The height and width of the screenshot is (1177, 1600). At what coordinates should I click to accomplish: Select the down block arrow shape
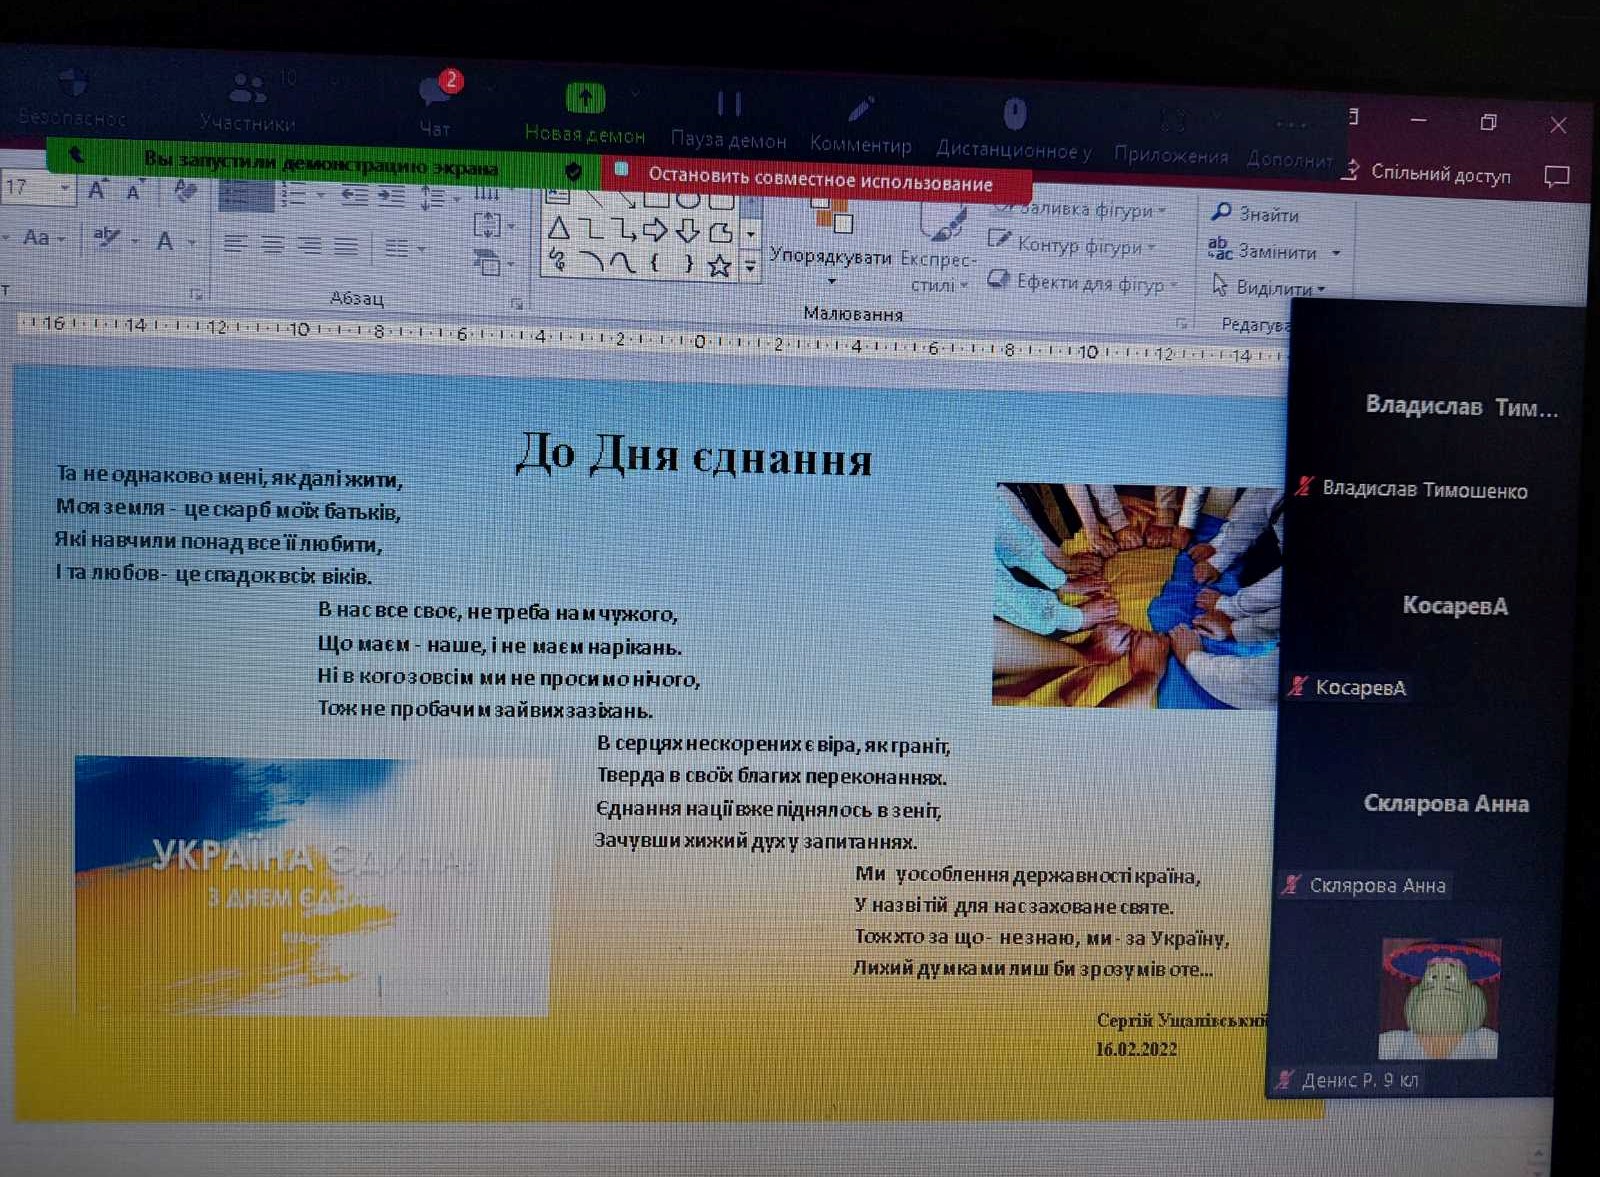pyautogui.click(x=687, y=232)
